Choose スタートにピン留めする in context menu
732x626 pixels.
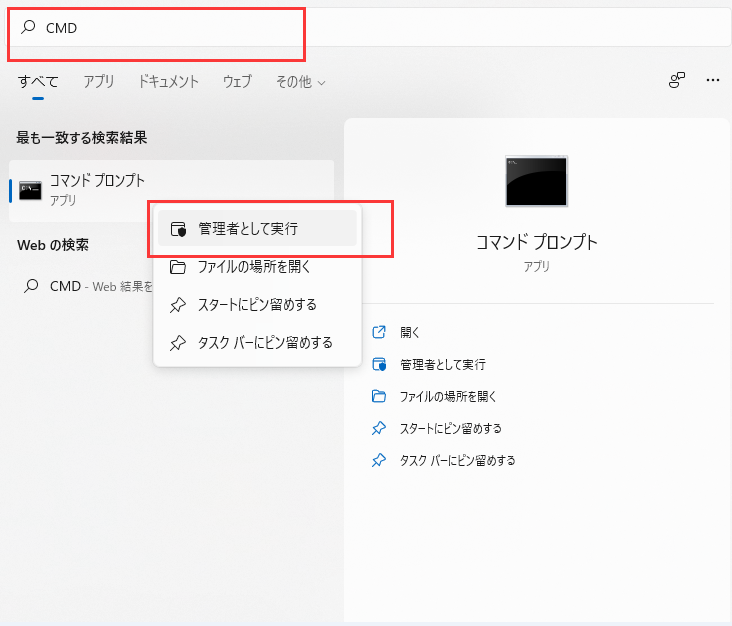click(257, 304)
